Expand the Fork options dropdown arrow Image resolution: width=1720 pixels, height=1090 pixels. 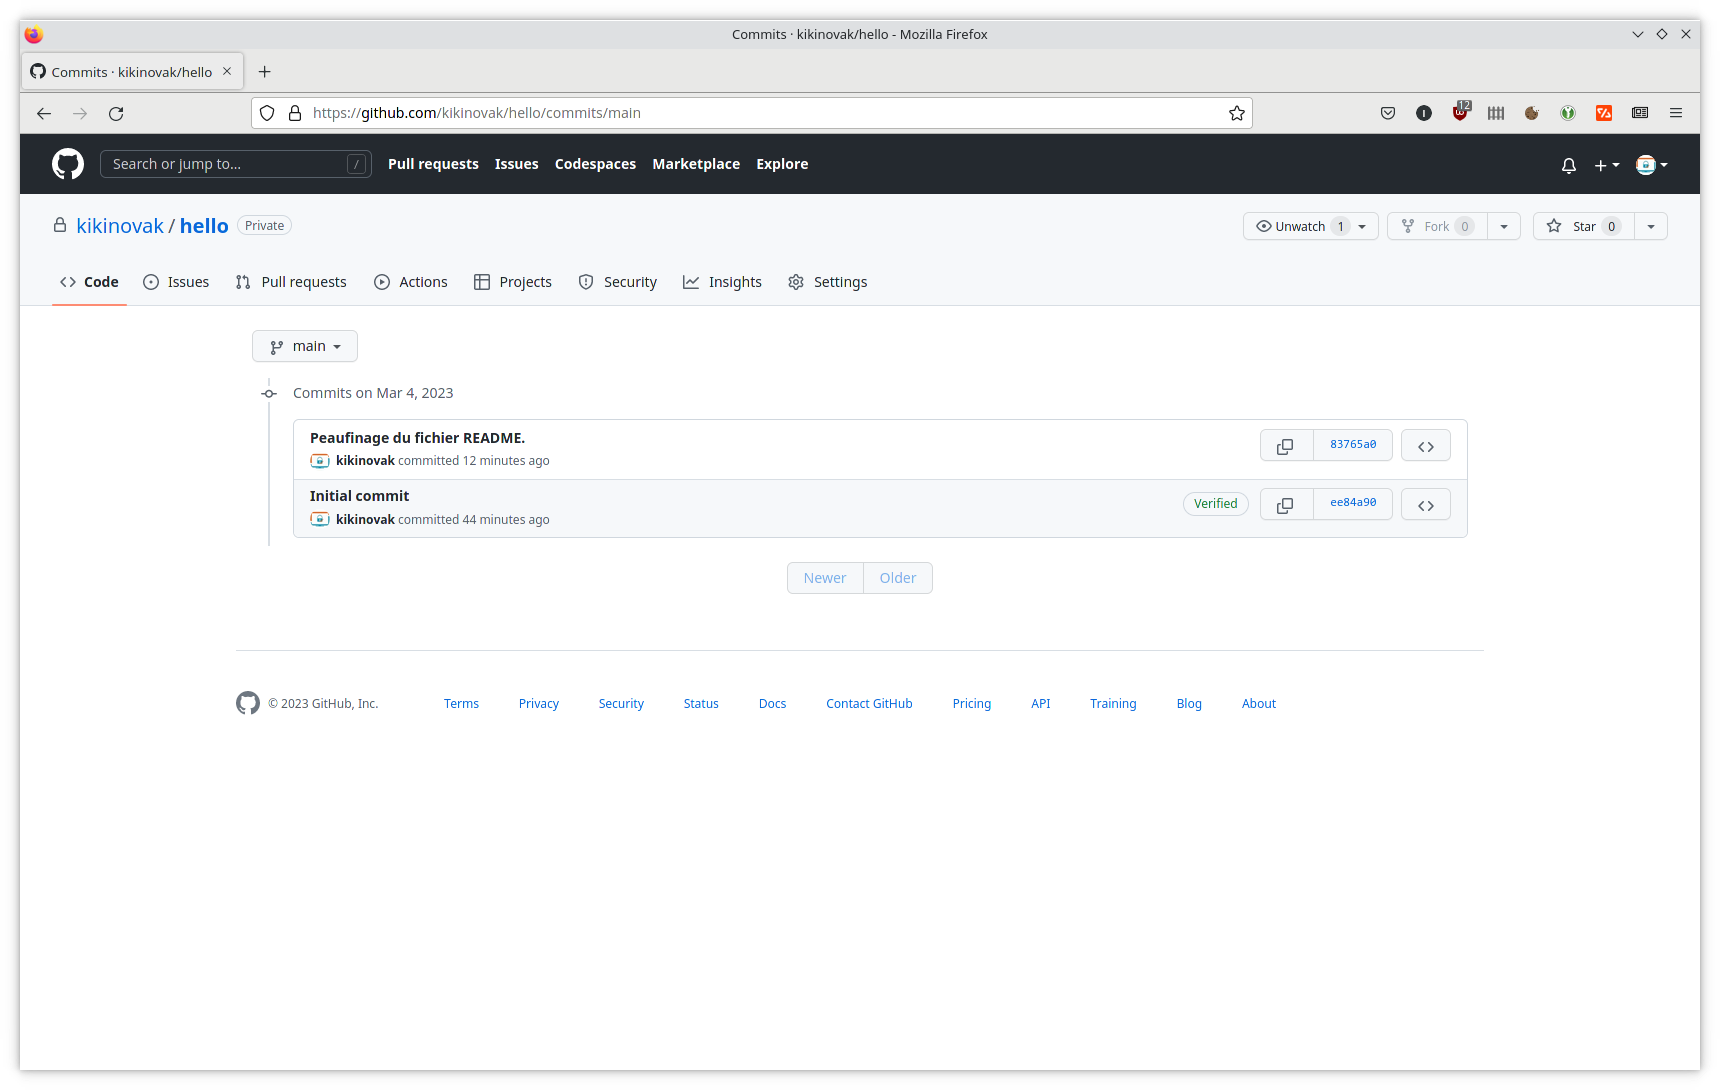pyautogui.click(x=1504, y=226)
